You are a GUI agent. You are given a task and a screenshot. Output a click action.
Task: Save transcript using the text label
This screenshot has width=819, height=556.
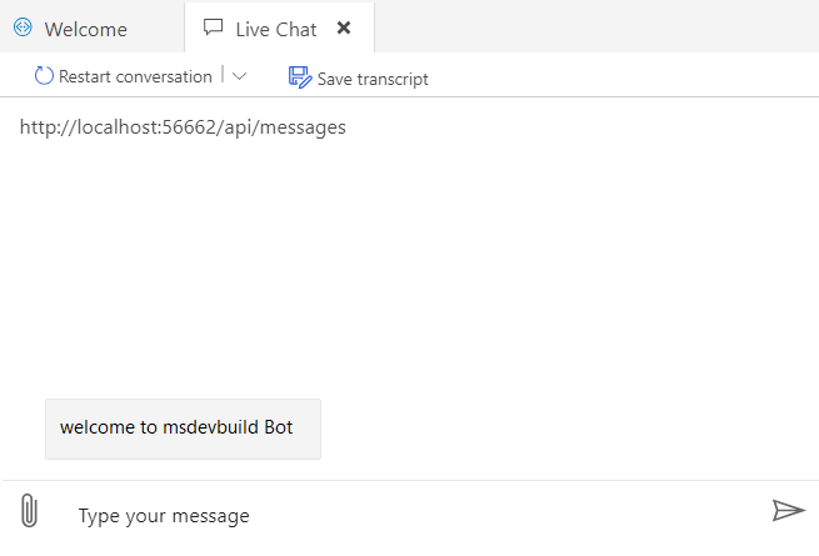pos(372,79)
